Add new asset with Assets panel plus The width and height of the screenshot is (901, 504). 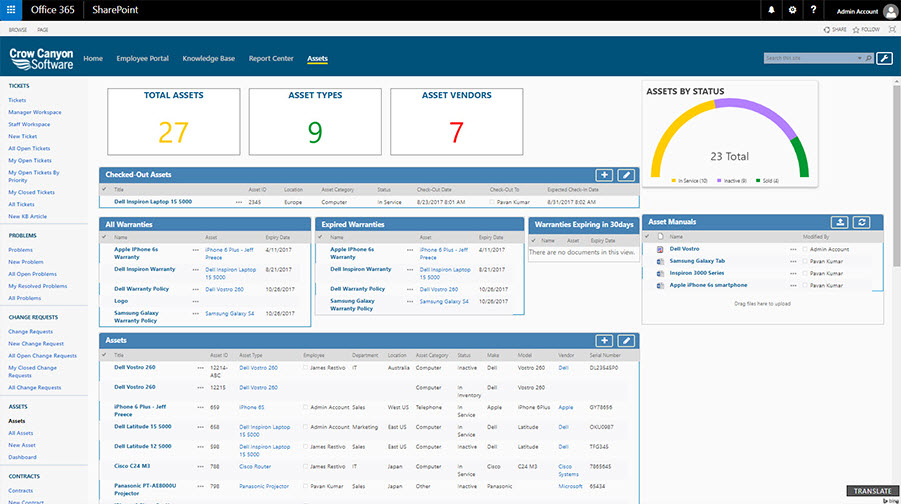(604, 341)
